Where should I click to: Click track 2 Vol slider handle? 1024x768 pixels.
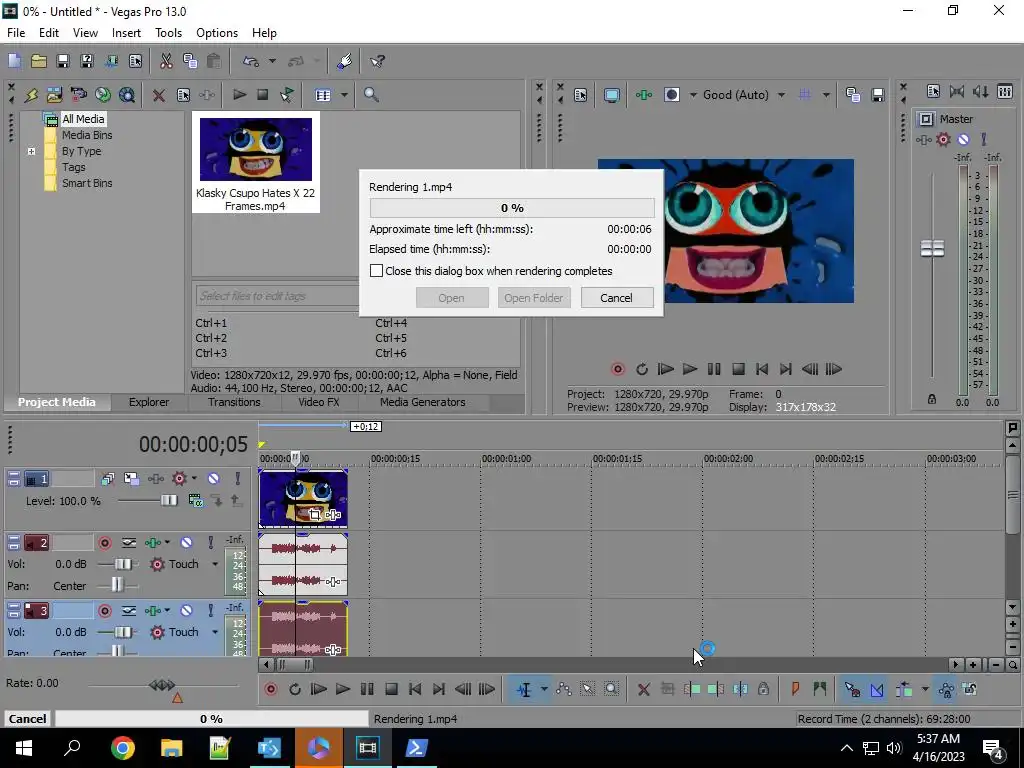(122, 564)
